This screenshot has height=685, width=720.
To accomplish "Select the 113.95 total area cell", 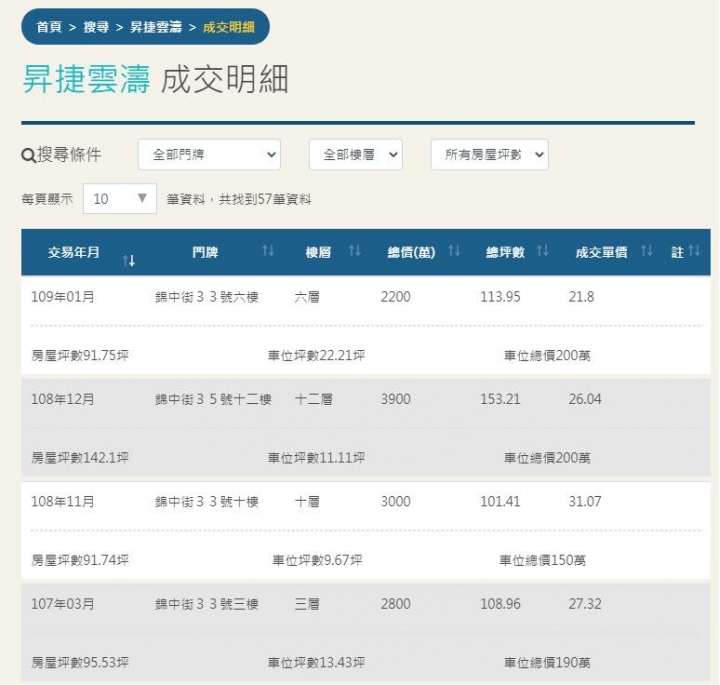I will [500, 297].
